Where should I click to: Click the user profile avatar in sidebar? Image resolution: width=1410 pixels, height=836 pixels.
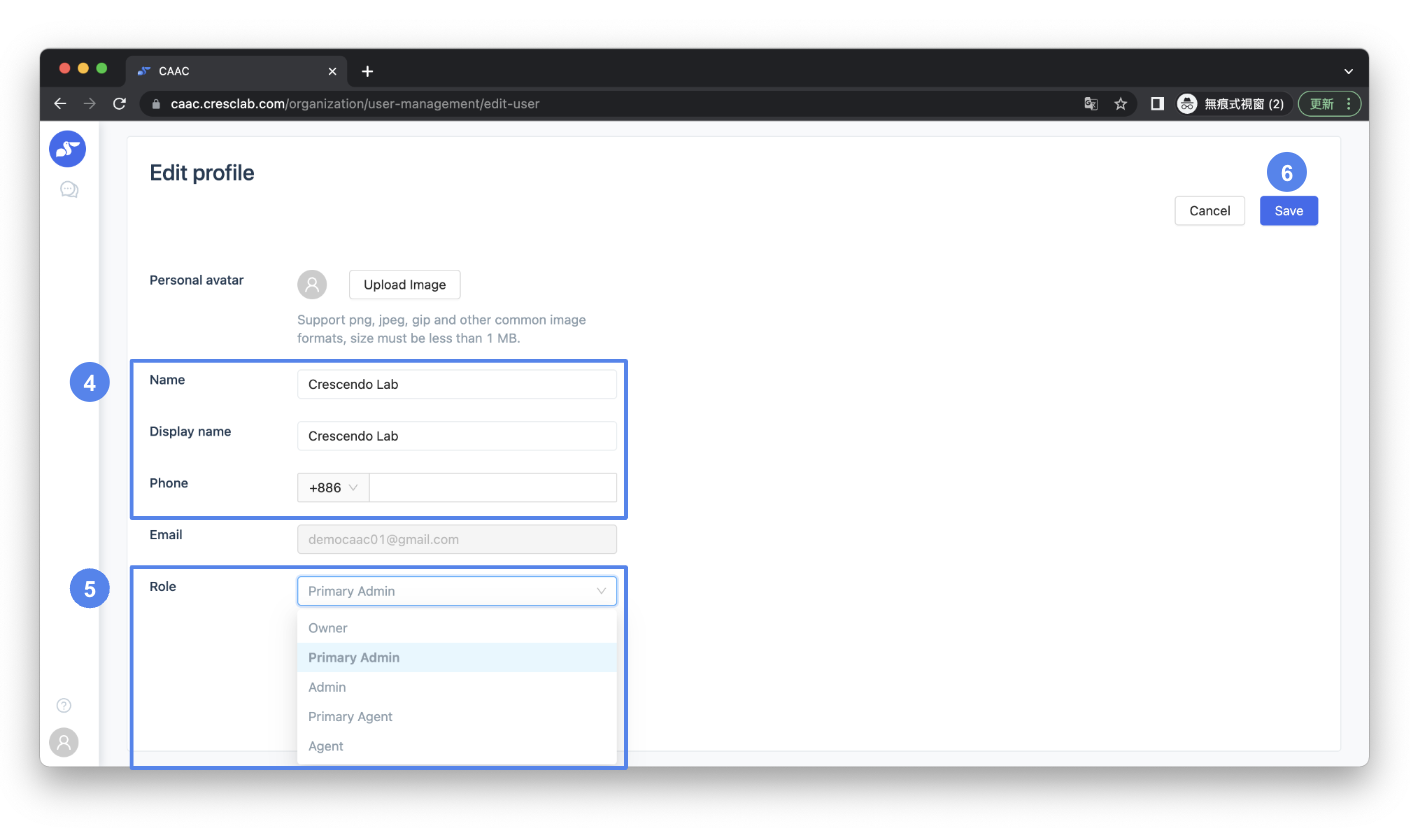64,742
